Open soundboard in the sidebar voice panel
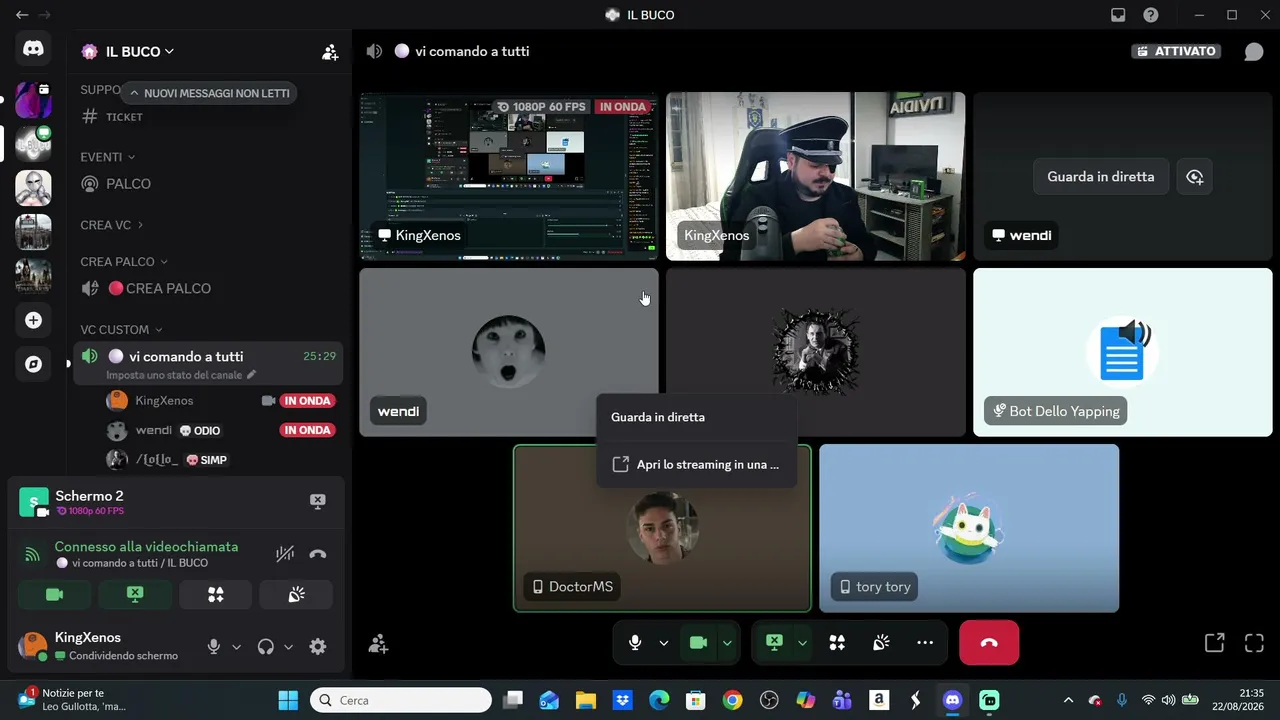The image size is (1280, 720). [x=296, y=594]
